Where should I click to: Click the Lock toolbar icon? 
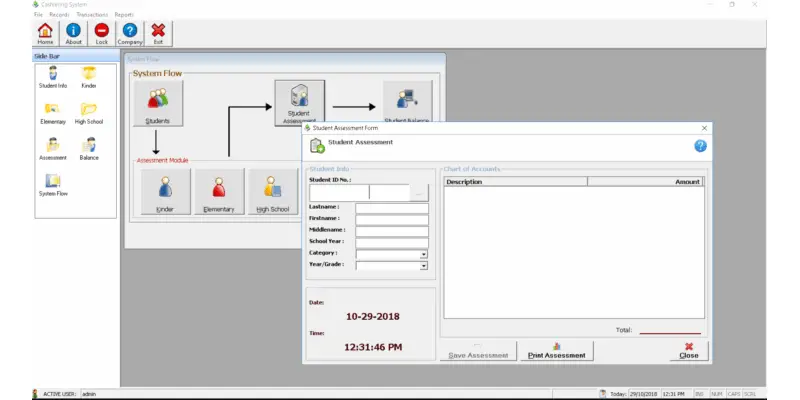tap(102, 34)
